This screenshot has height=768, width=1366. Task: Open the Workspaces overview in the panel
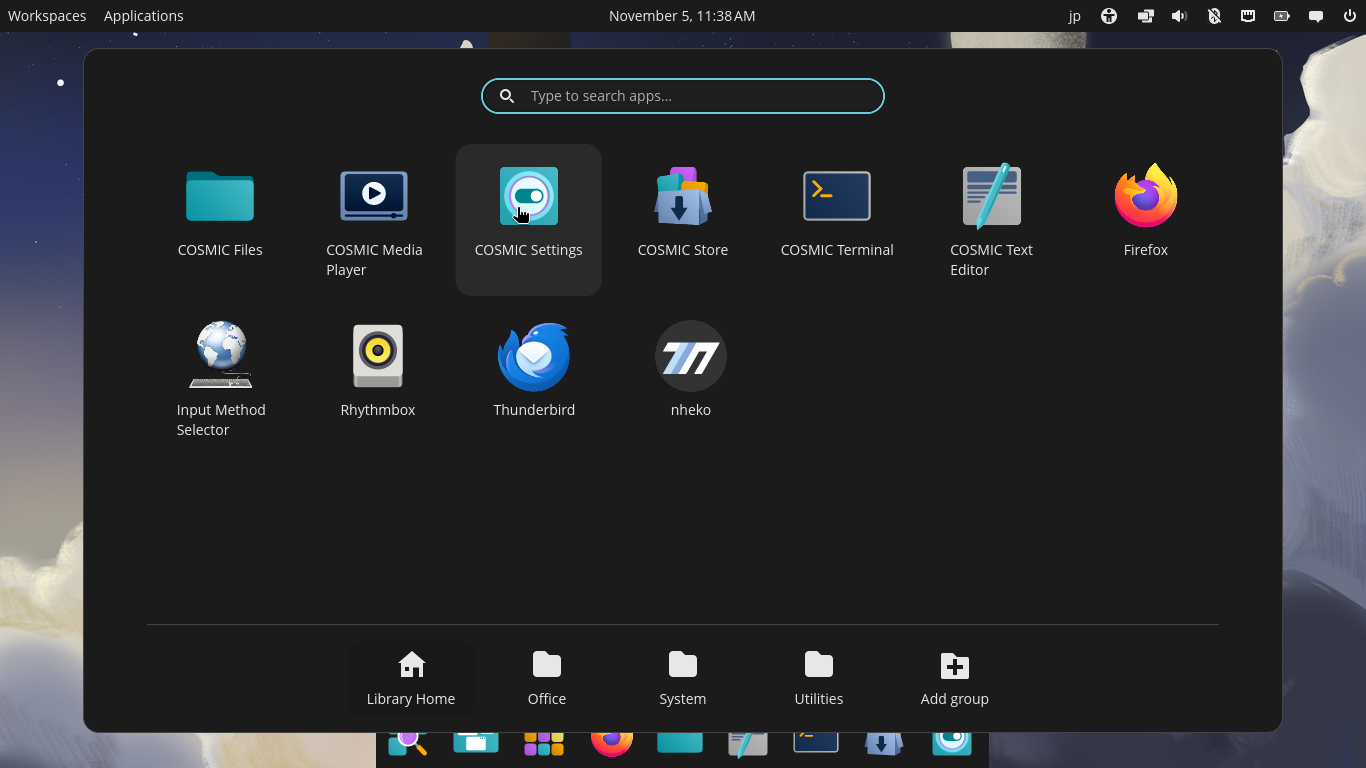point(47,16)
